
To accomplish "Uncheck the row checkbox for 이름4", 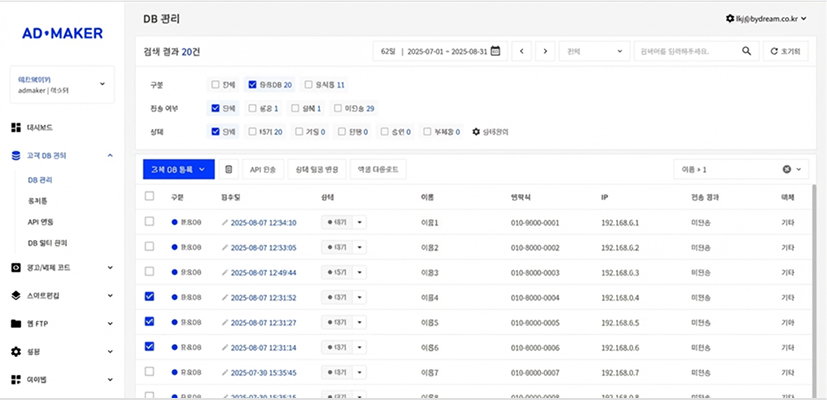I will [149, 297].
